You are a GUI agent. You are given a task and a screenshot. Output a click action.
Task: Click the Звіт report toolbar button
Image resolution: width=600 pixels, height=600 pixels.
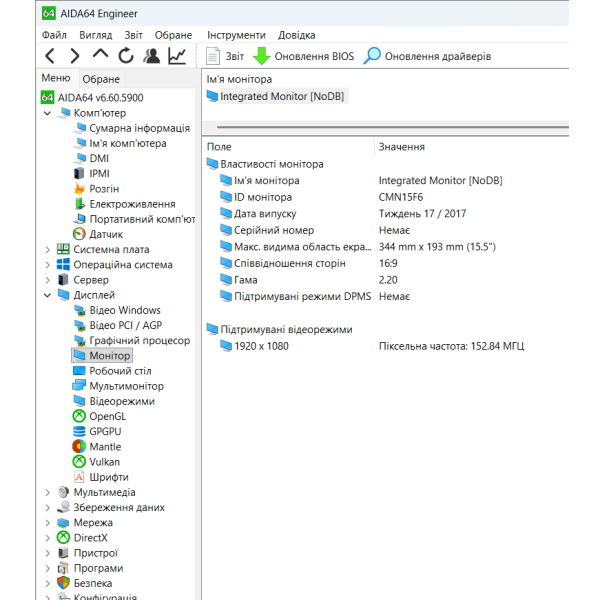225,56
